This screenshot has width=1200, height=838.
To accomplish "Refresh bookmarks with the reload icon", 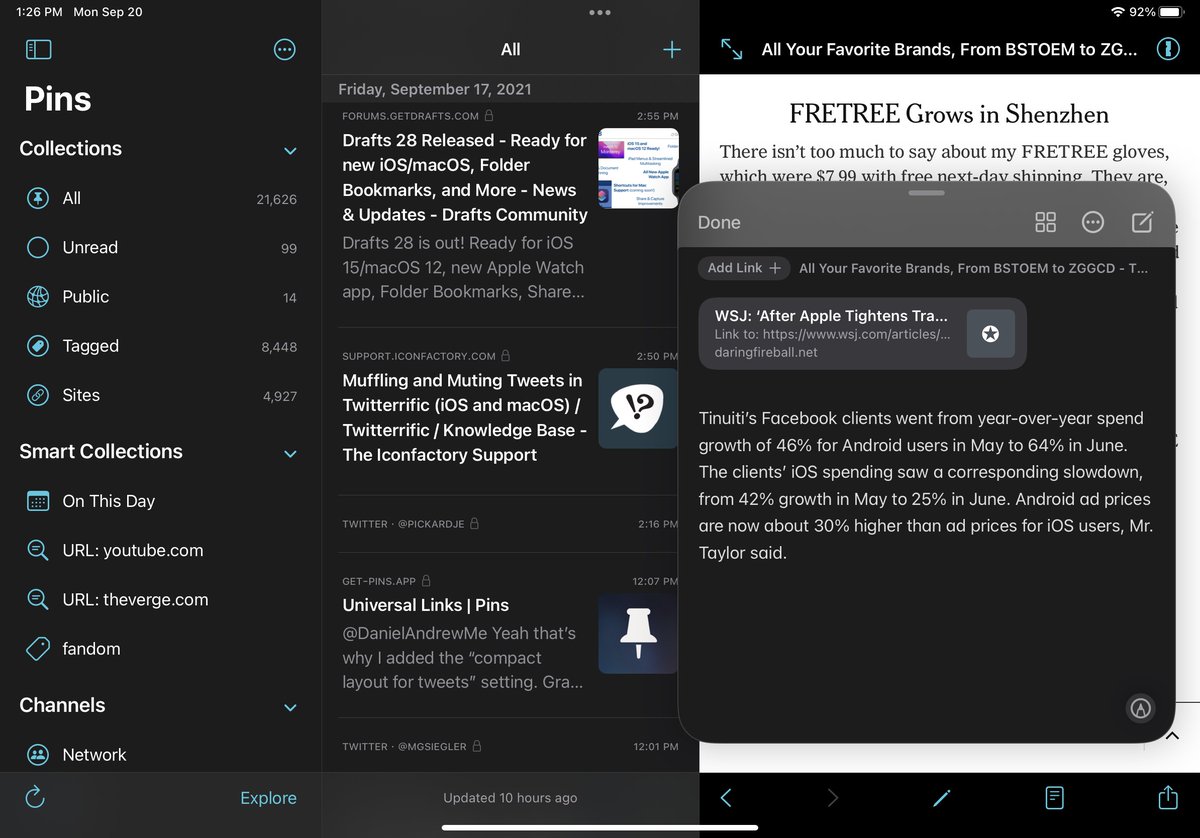I will (x=35, y=797).
